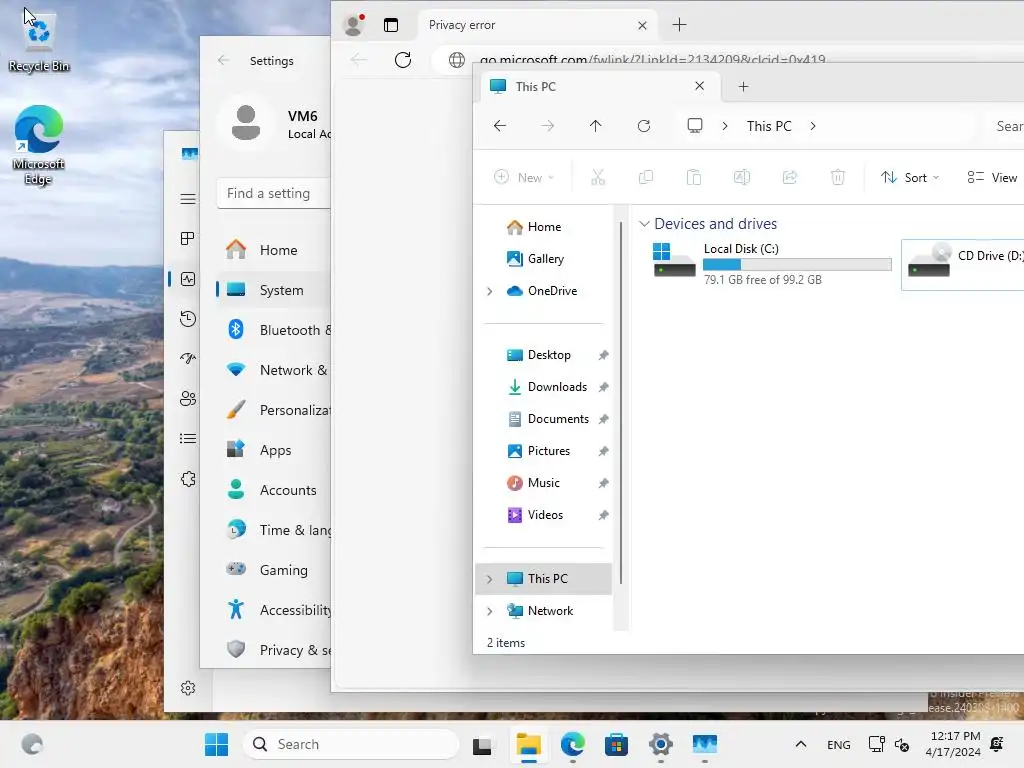The image size is (1024, 768).
Task: Select the This PC tab in File Explorer
Action: 601,86
